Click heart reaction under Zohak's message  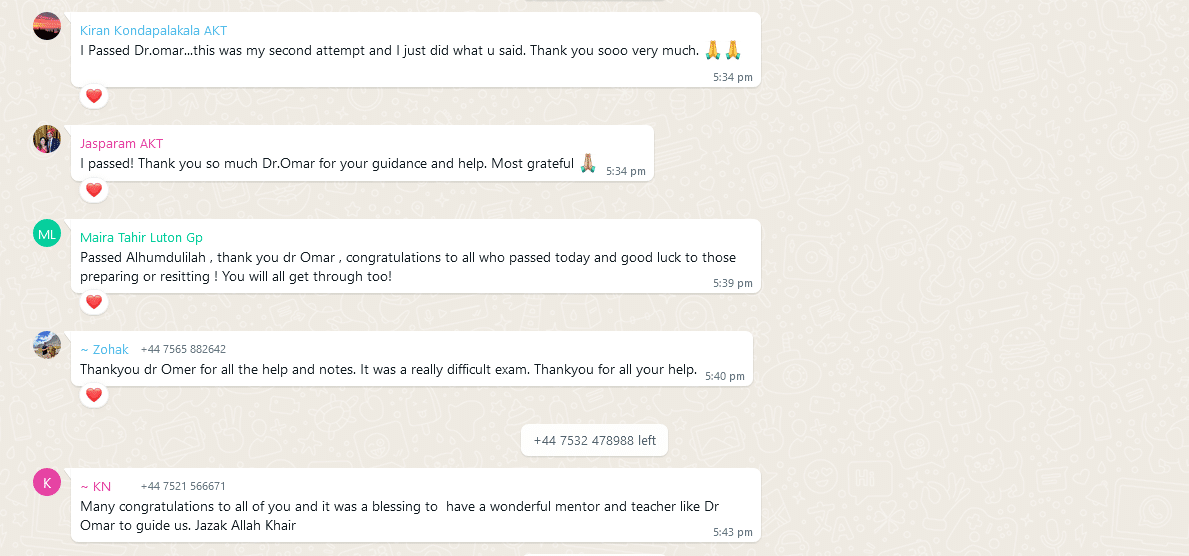(x=94, y=395)
